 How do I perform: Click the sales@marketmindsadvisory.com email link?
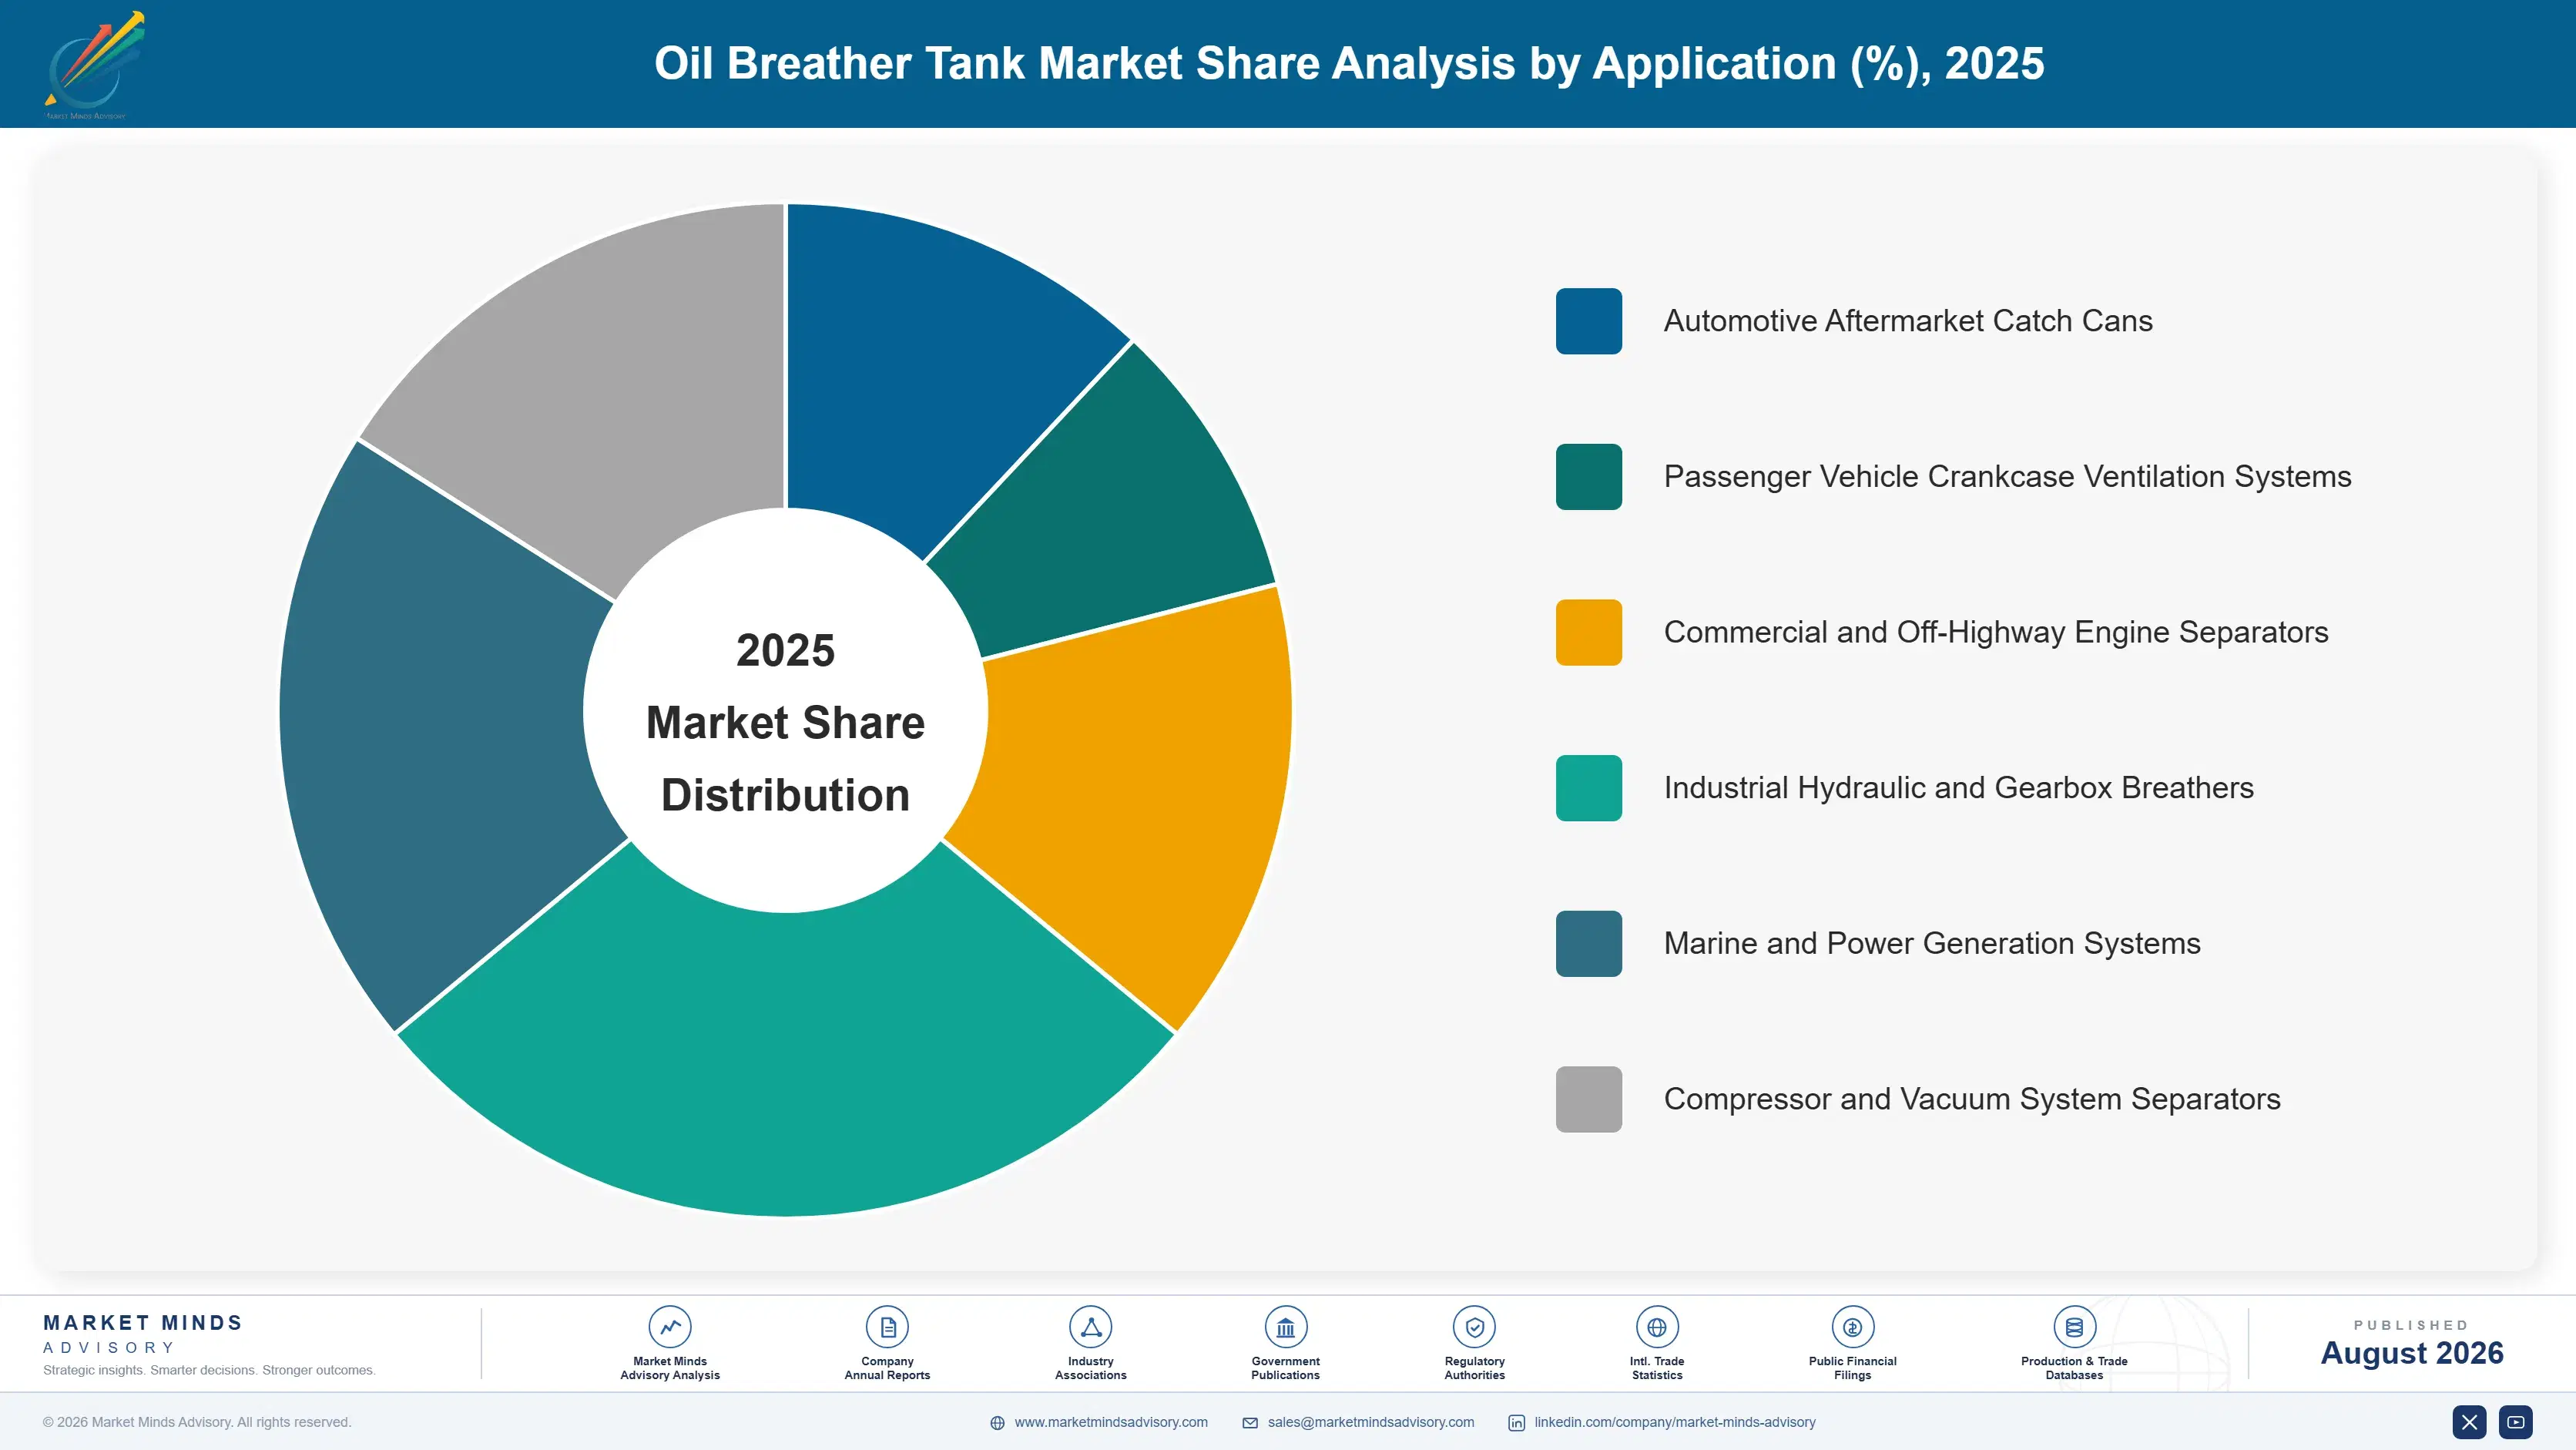pyautogui.click(x=1371, y=1422)
